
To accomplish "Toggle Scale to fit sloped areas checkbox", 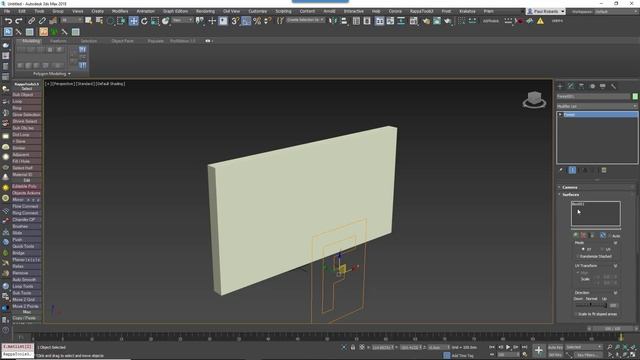I will click(577, 314).
